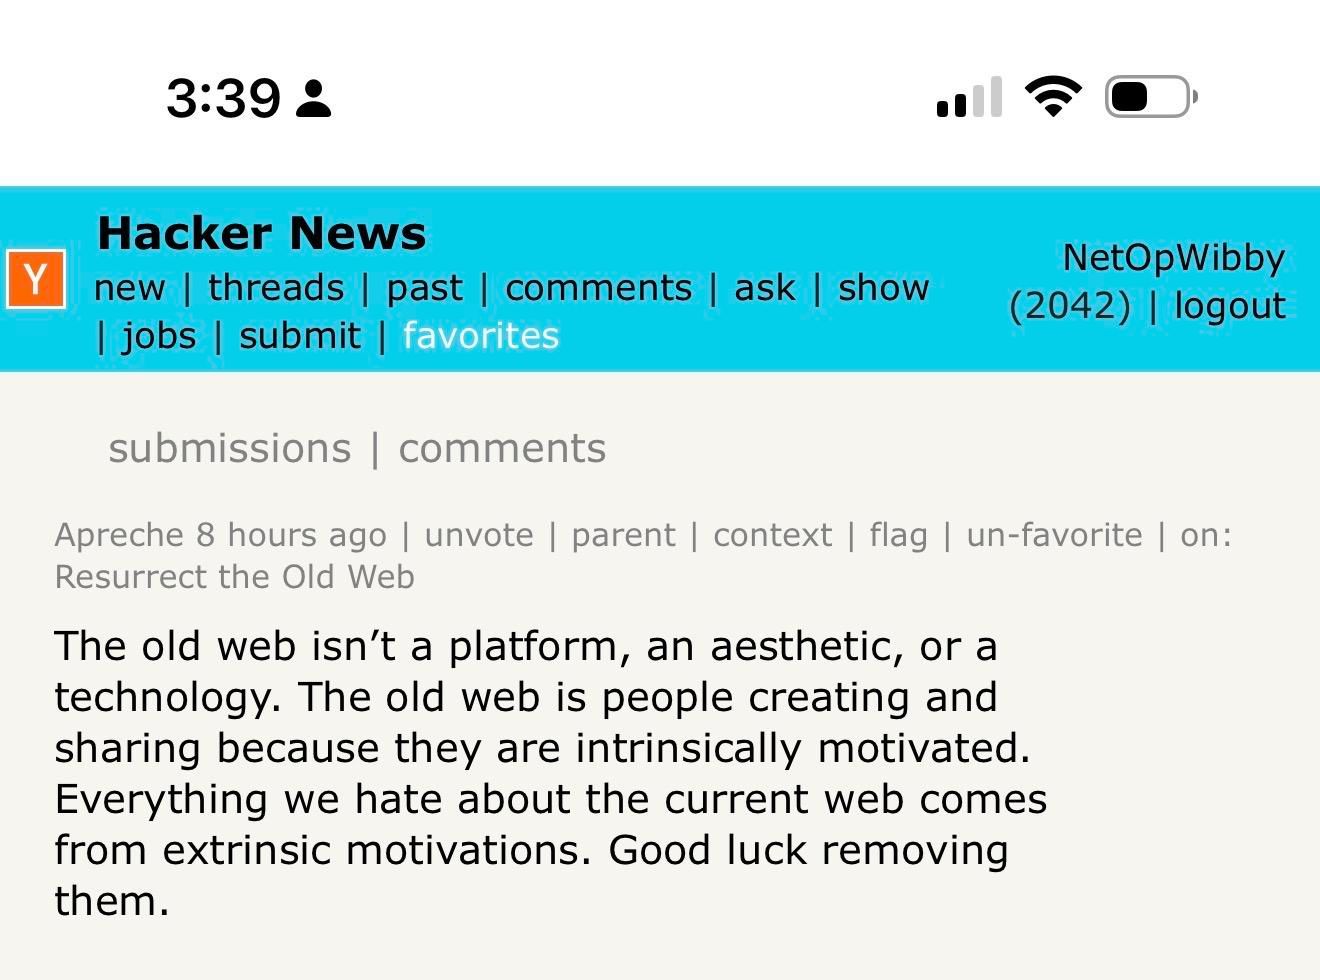Logout of Hacker News
Viewport: 1320px width, 980px height.
click(x=1228, y=305)
